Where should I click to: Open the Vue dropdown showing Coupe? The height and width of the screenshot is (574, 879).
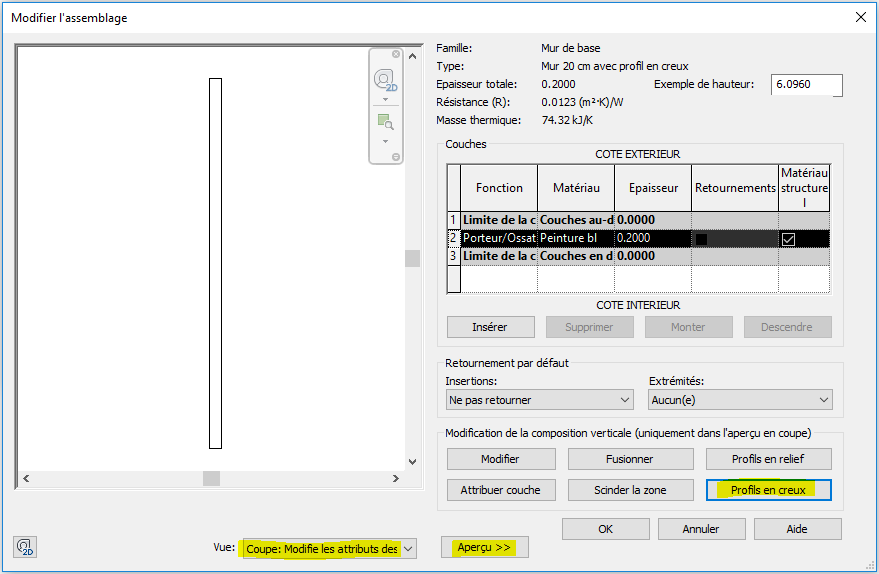328,548
